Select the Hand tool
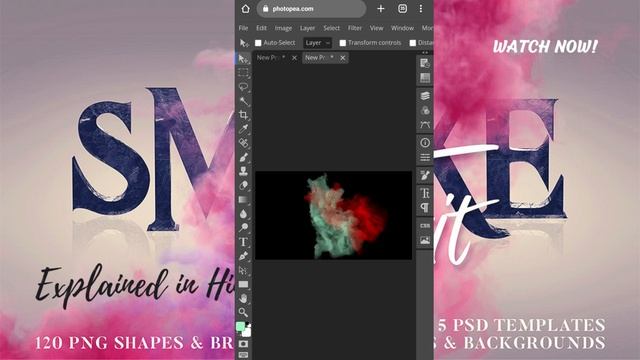This screenshot has width=640, height=360. 243,298
